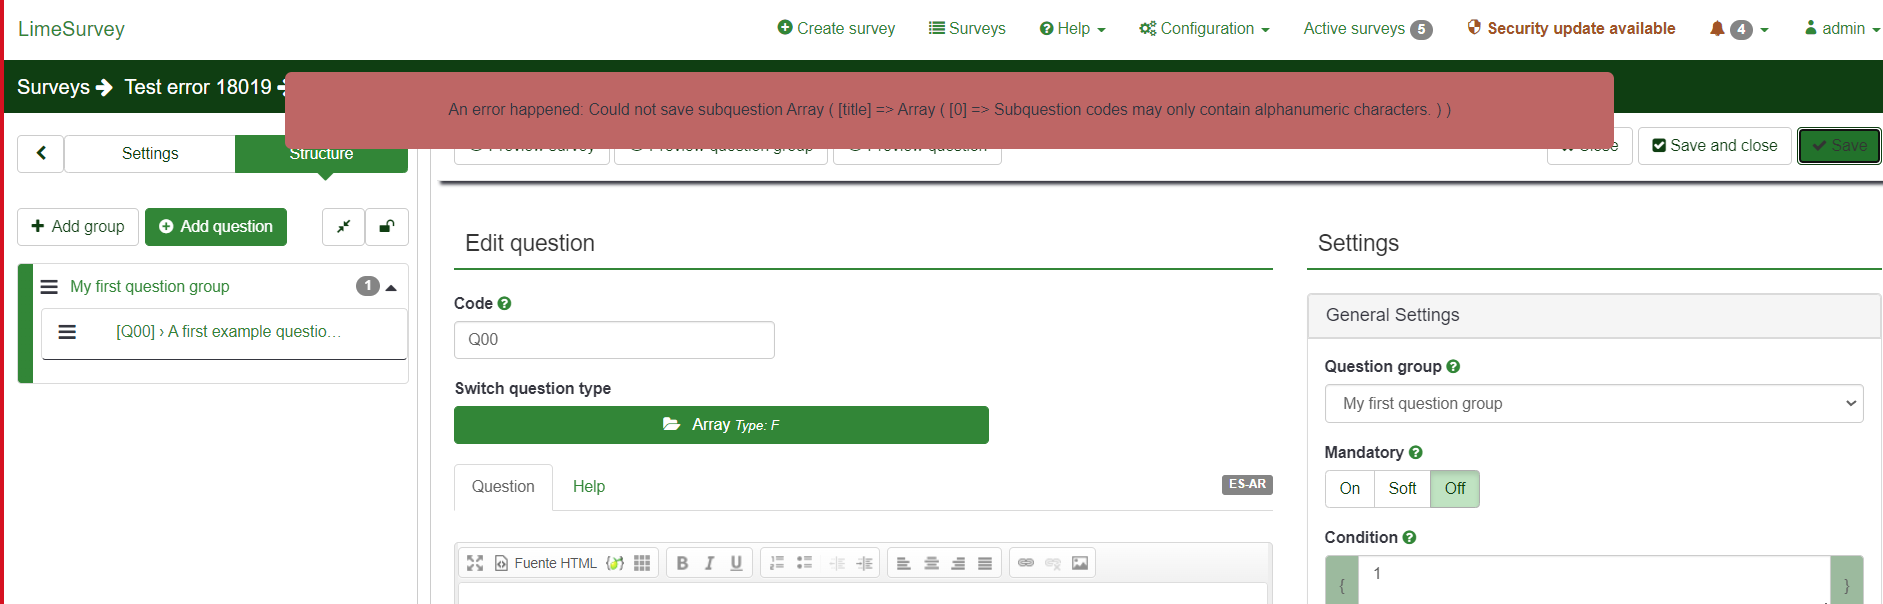1883x604 pixels.
Task: Click Save and close button
Action: click(x=1714, y=146)
